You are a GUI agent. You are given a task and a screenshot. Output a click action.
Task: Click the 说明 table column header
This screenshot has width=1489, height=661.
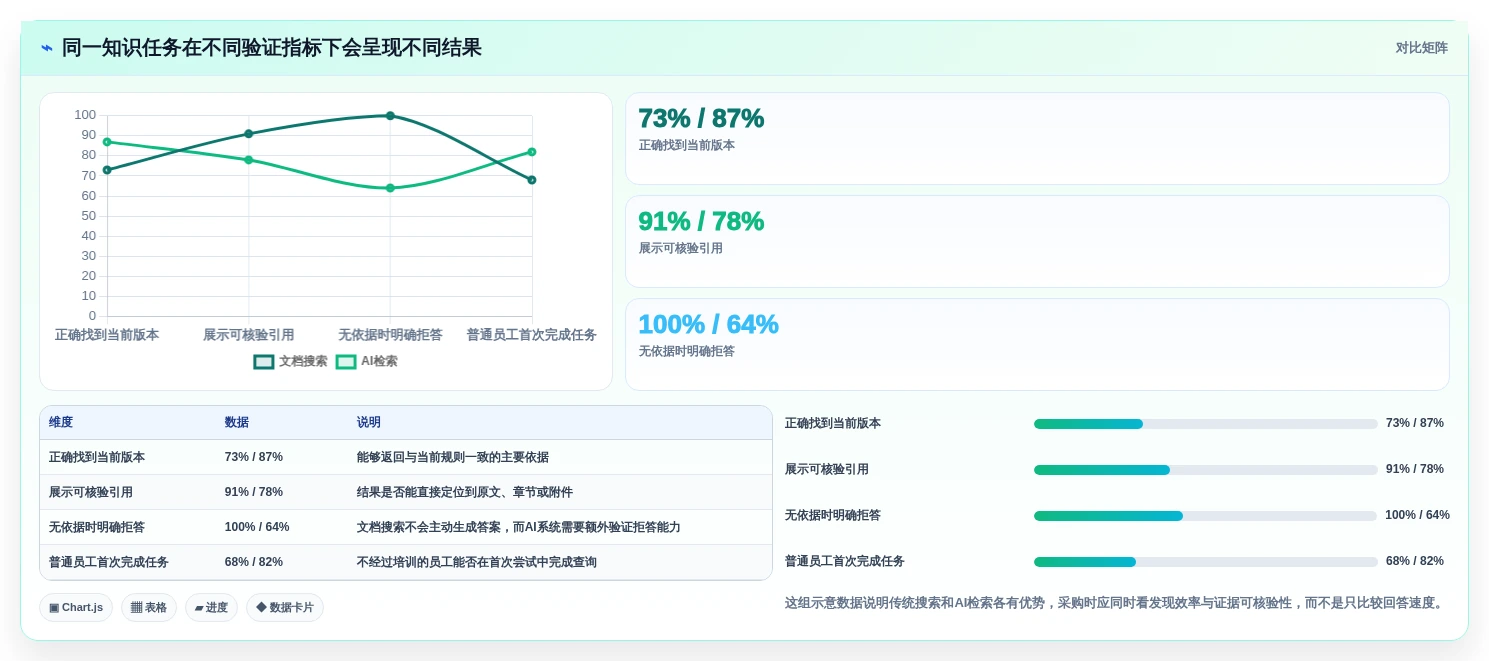(369, 423)
